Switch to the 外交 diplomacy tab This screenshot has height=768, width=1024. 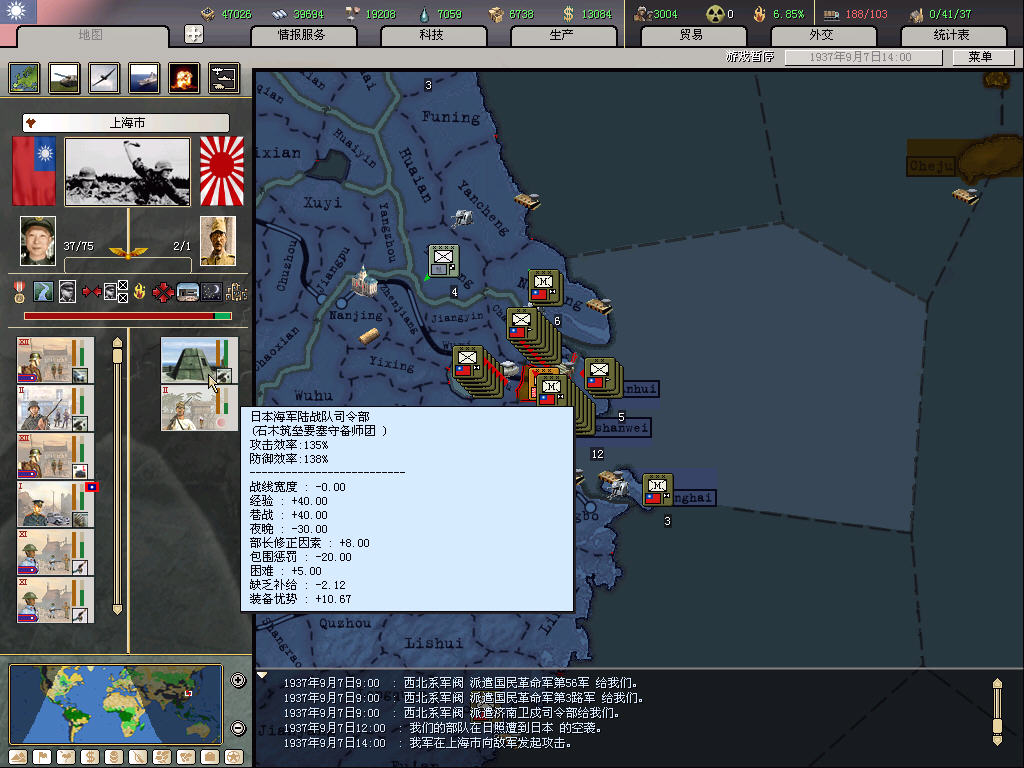click(x=820, y=35)
